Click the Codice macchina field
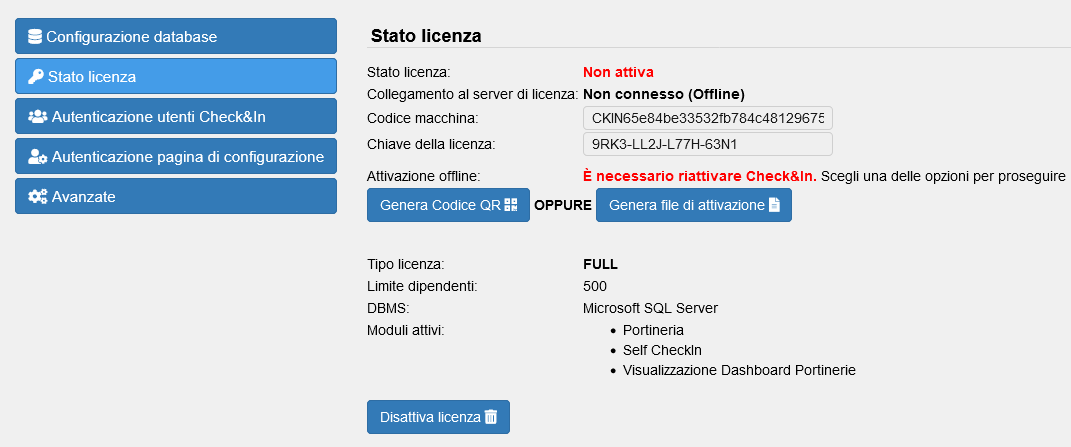 tap(707, 119)
